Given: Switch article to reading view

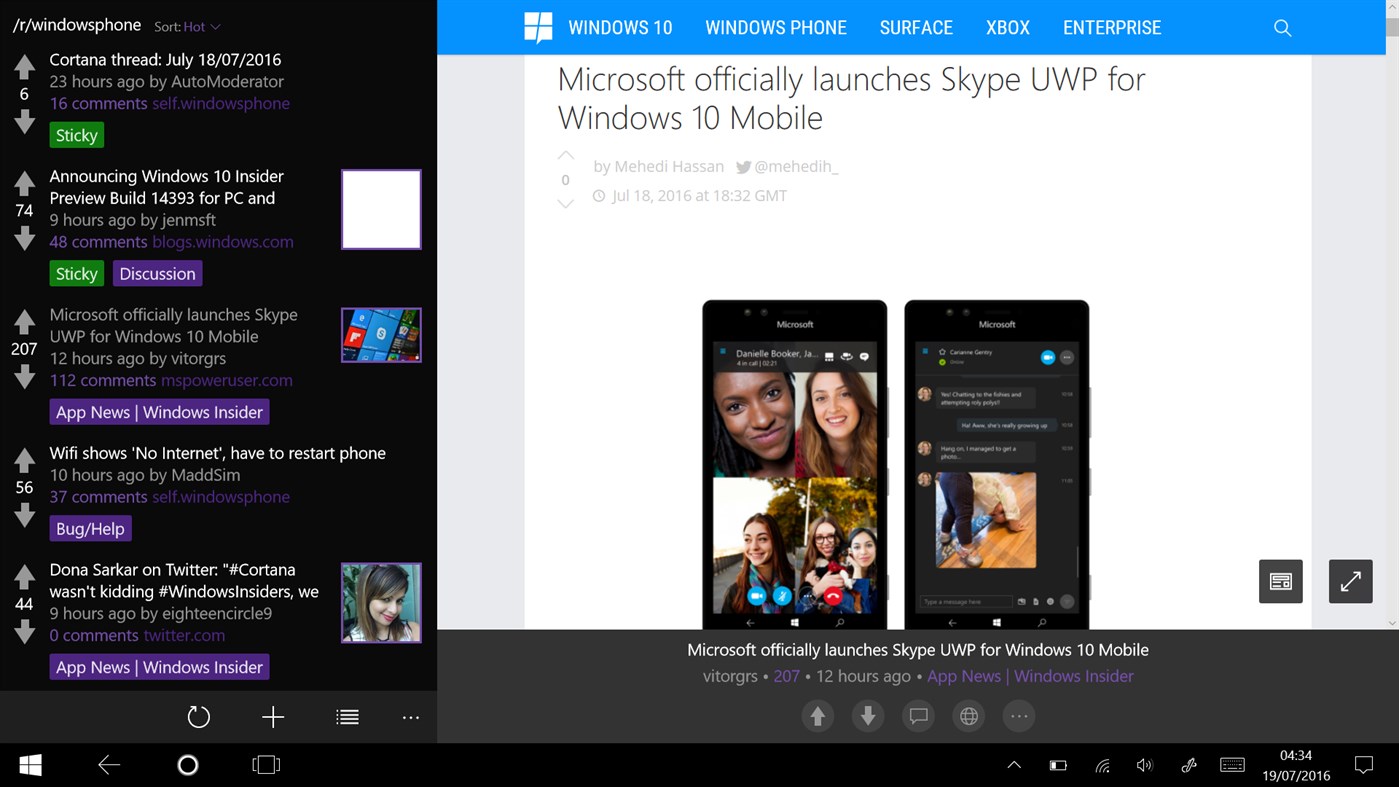Looking at the screenshot, I should 1281,581.
